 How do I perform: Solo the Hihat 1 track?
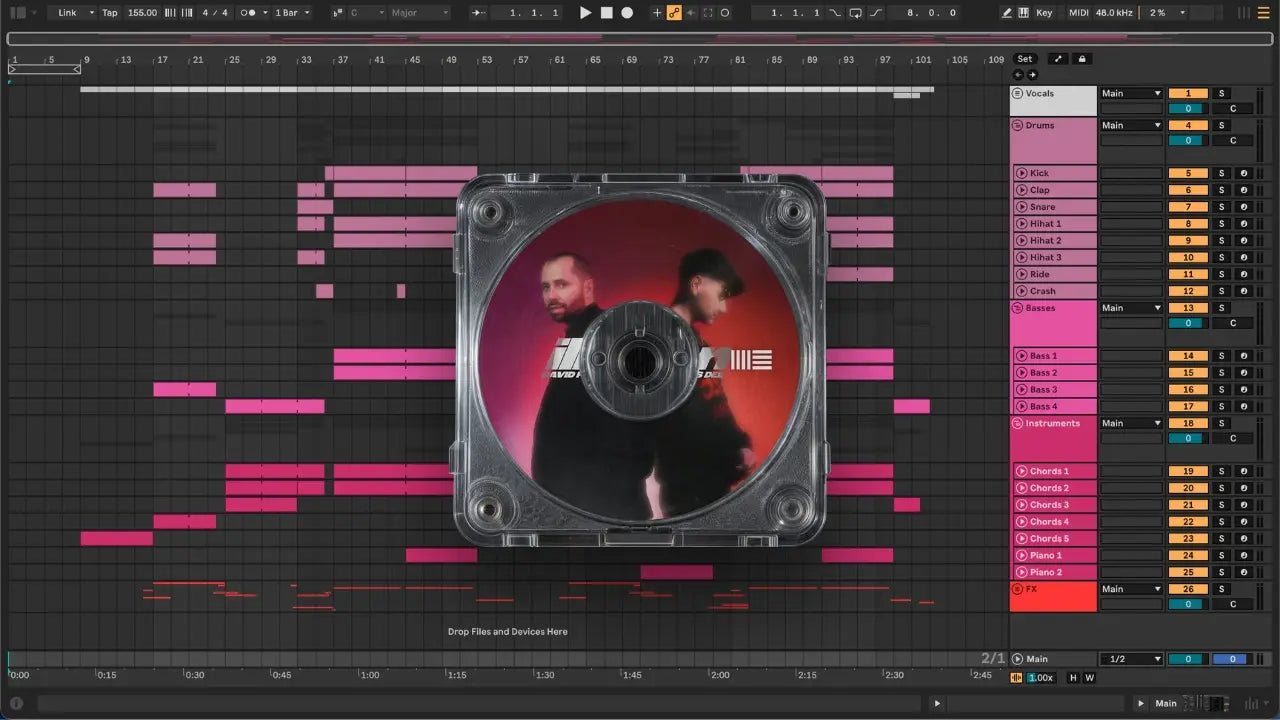[1221, 224]
